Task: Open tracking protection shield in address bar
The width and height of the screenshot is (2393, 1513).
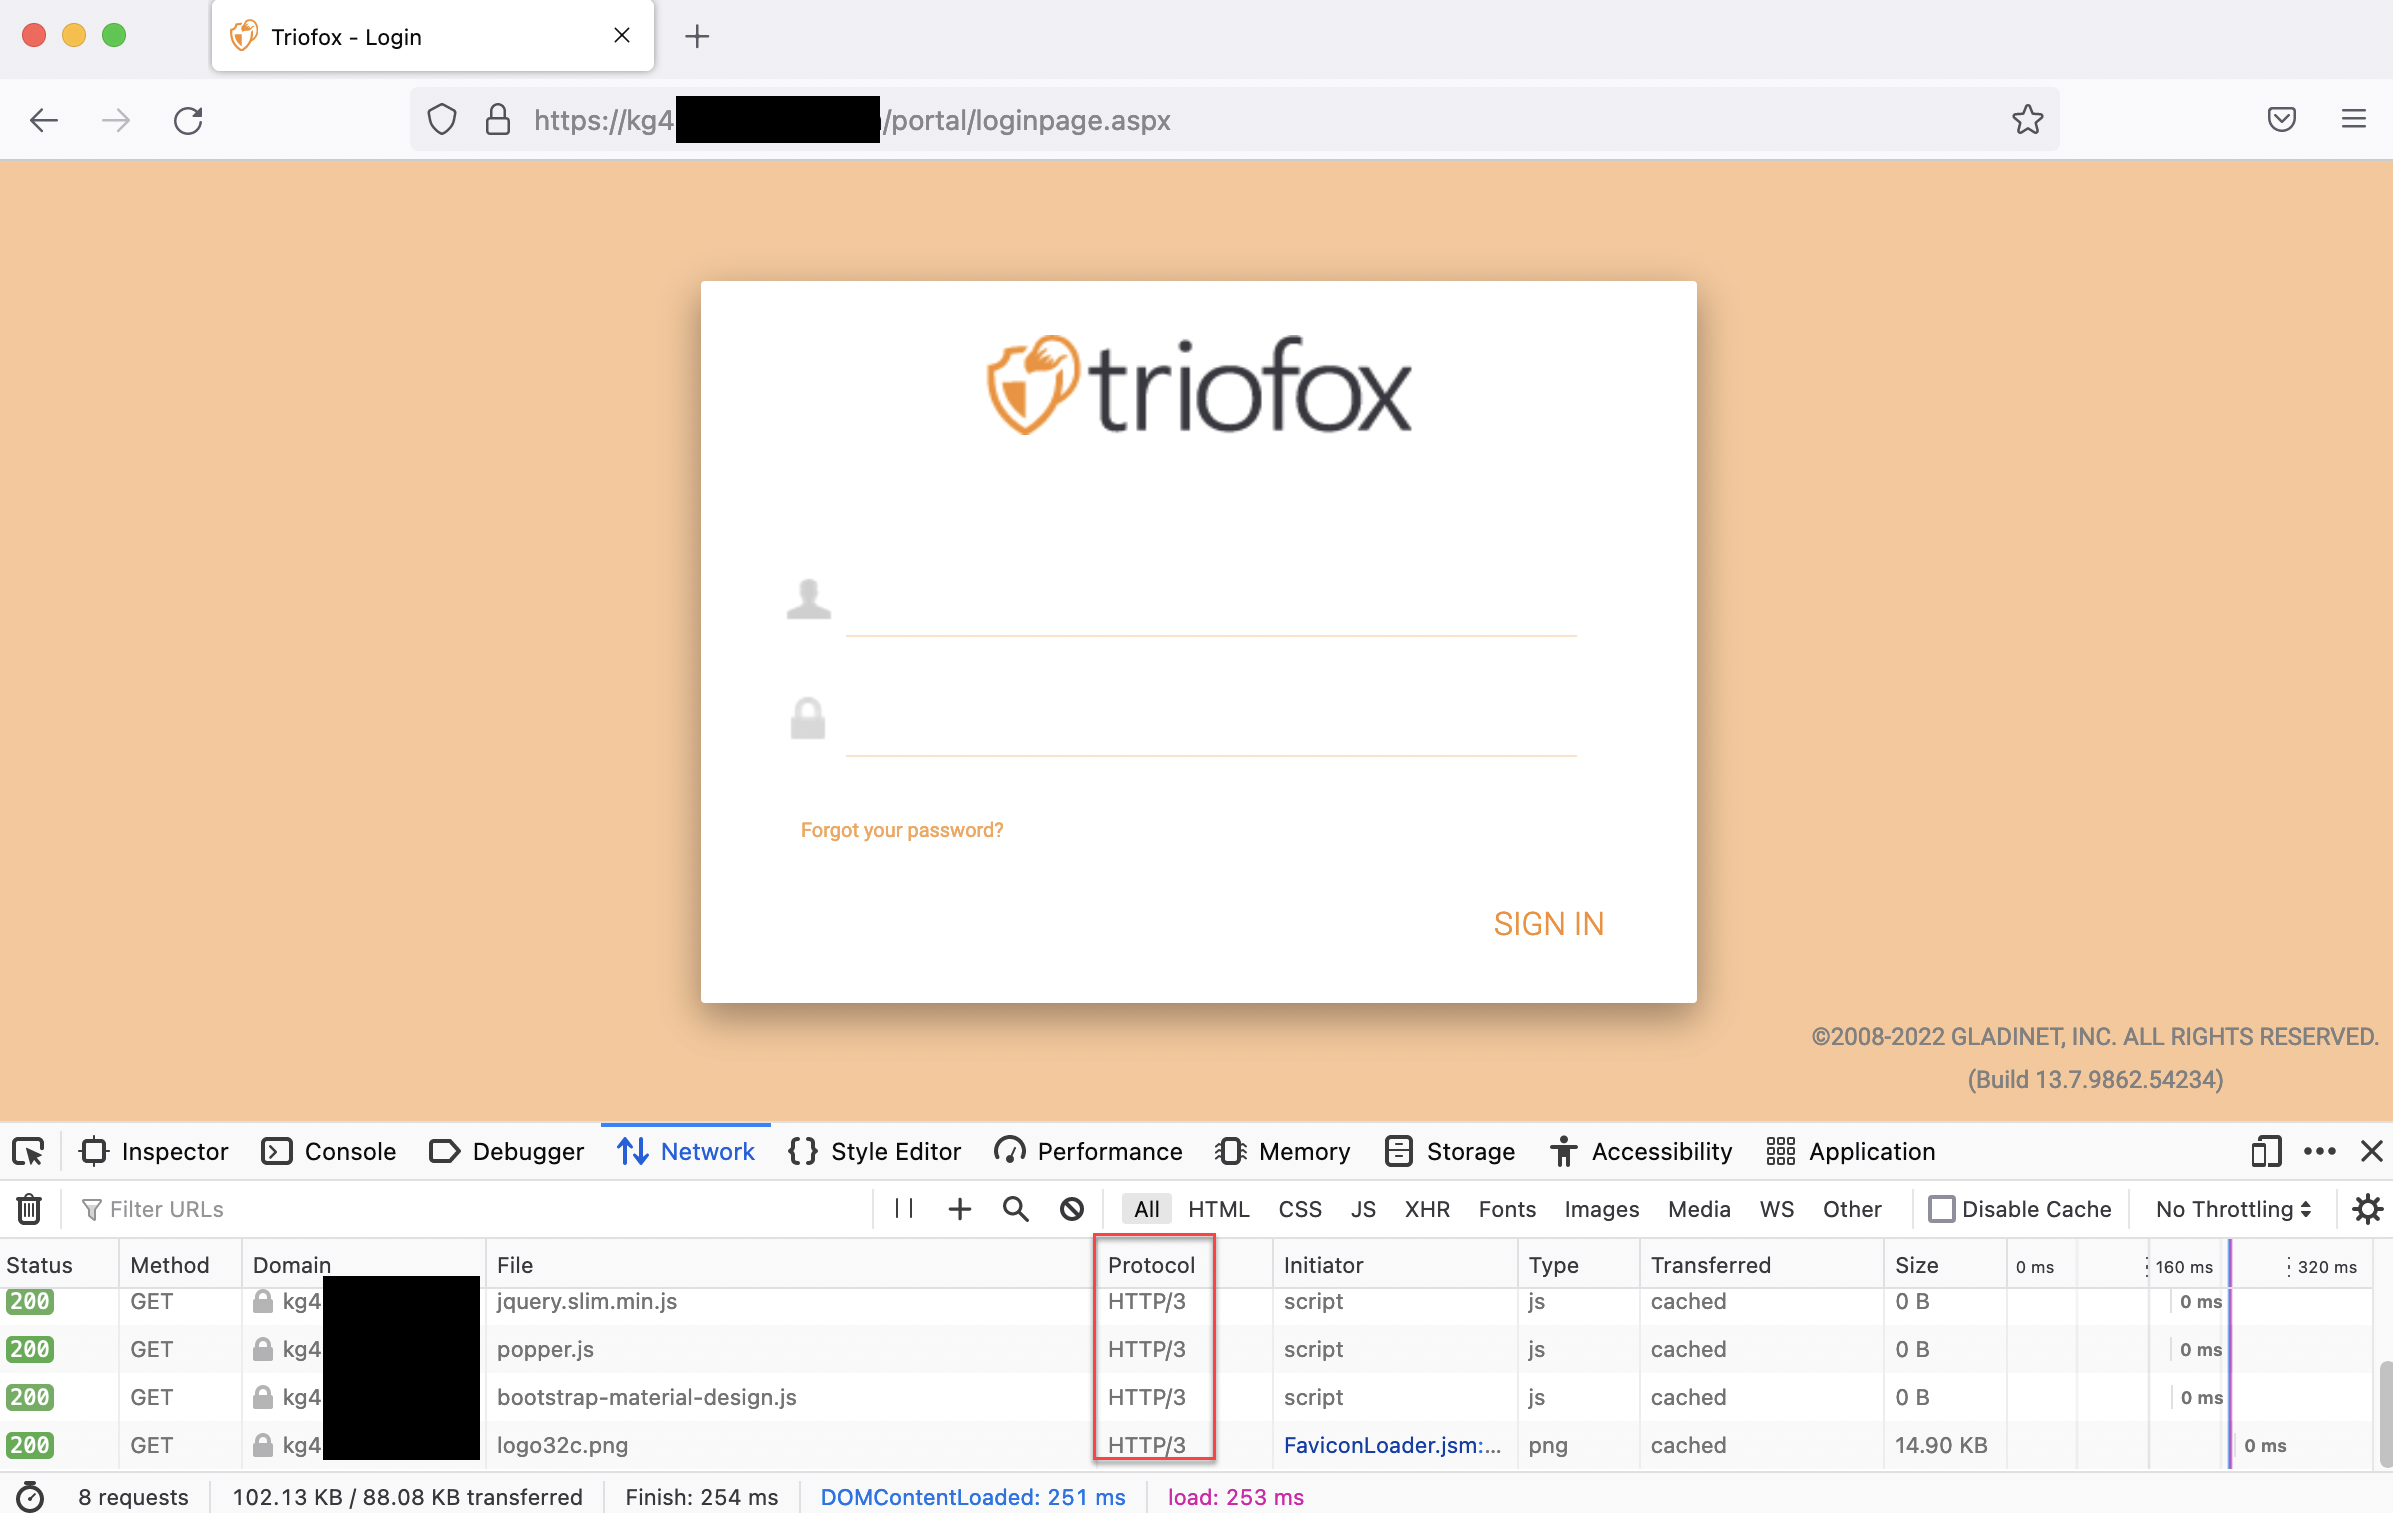Action: coord(442,120)
